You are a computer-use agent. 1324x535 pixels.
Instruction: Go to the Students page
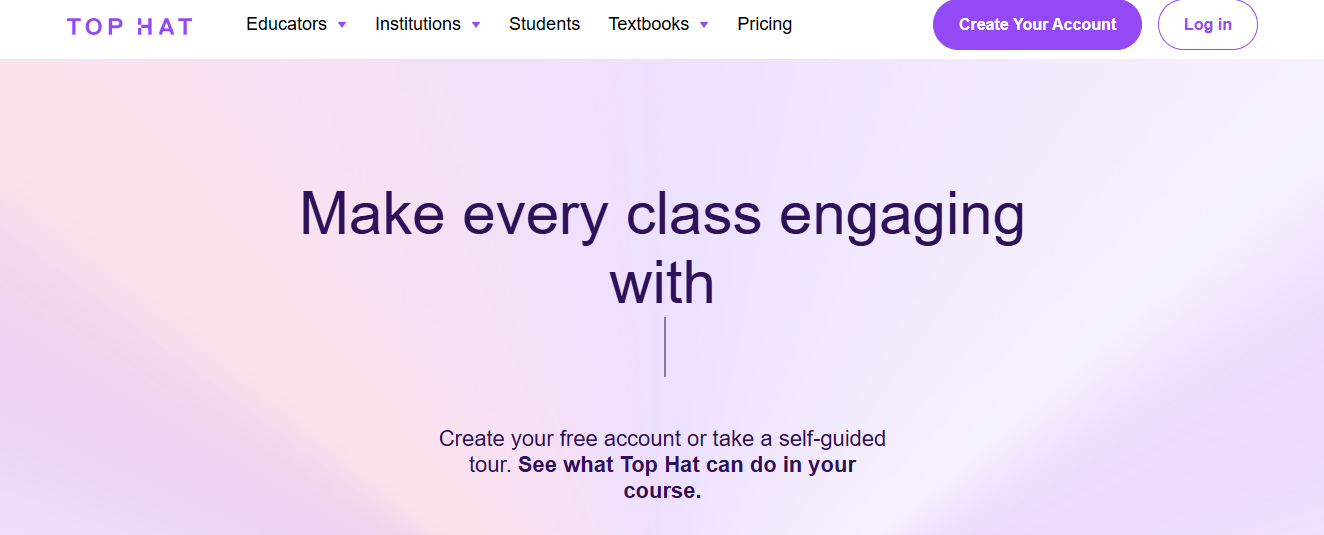coord(544,24)
